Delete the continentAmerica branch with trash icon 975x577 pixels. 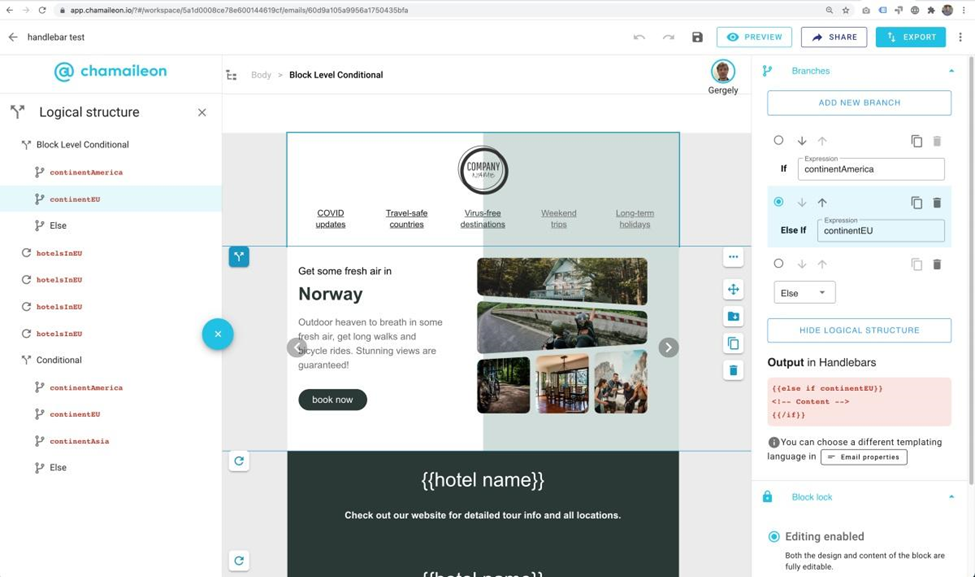[937, 141]
